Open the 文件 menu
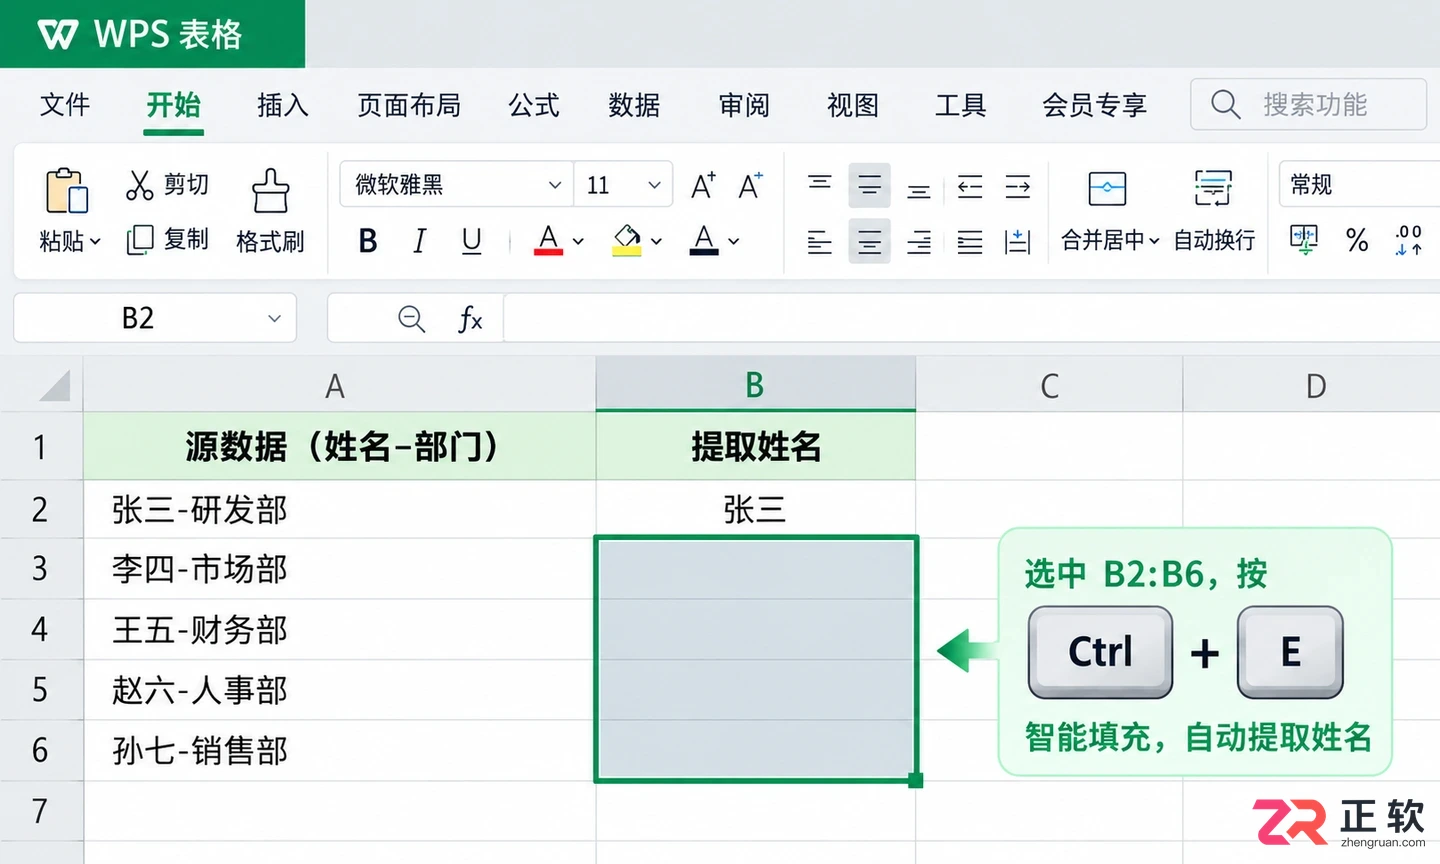The height and width of the screenshot is (864, 1440). pos(65,105)
